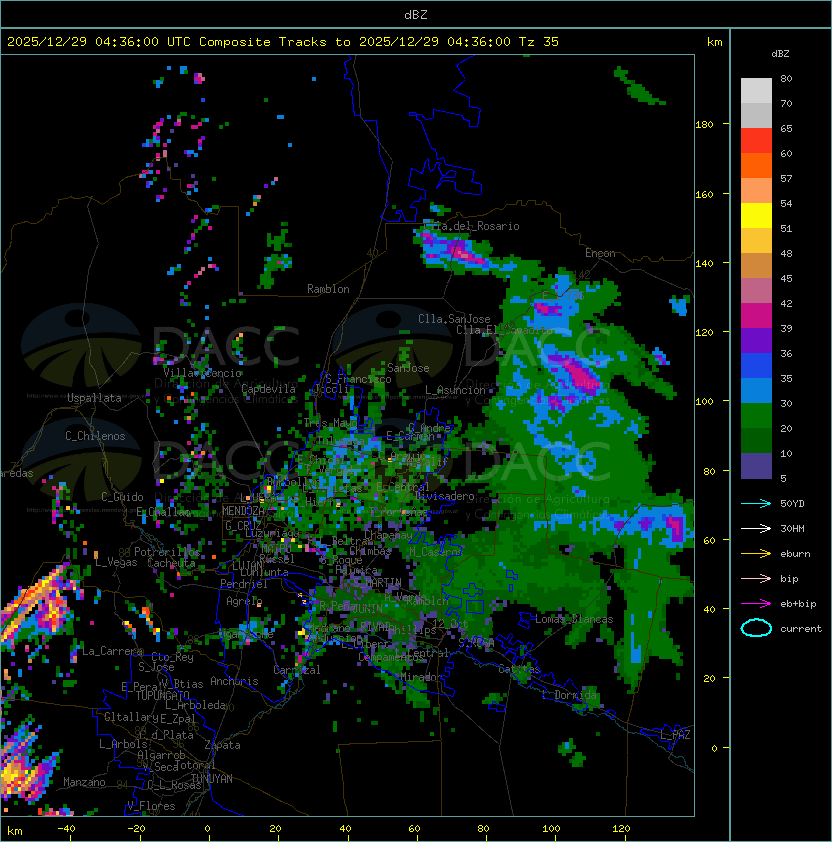832x842 pixels.
Task: Click the Villavicencio label
Action: pyautogui.click(x=202, y=373)
